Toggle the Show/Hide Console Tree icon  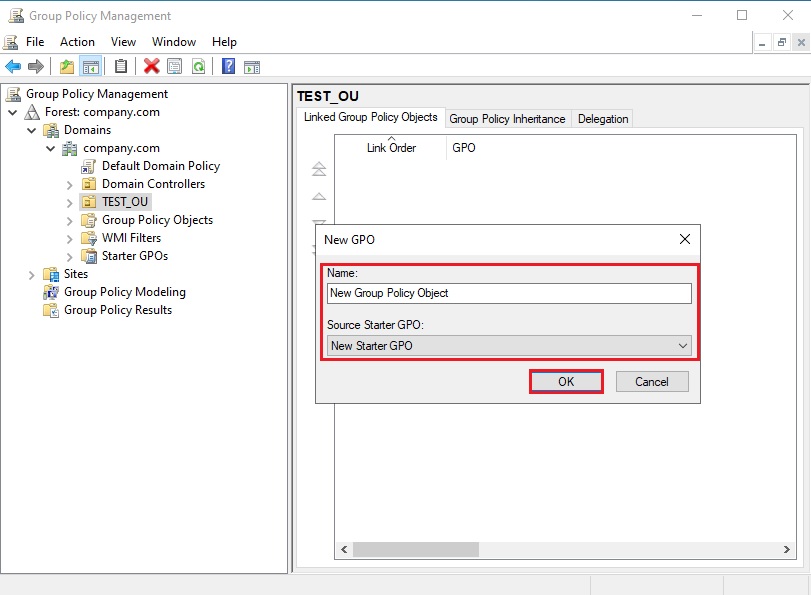coord(91,66)
